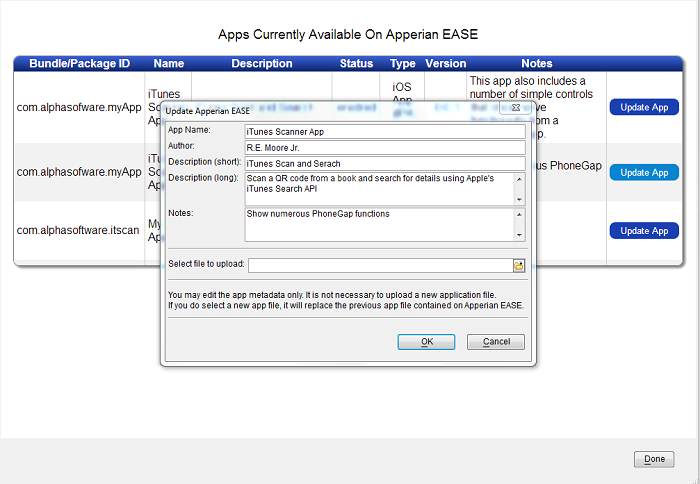Image resolution: width=700 pixels, height=484 pixels.
Task: Click the Type column header
Action: tap(403, 63)
